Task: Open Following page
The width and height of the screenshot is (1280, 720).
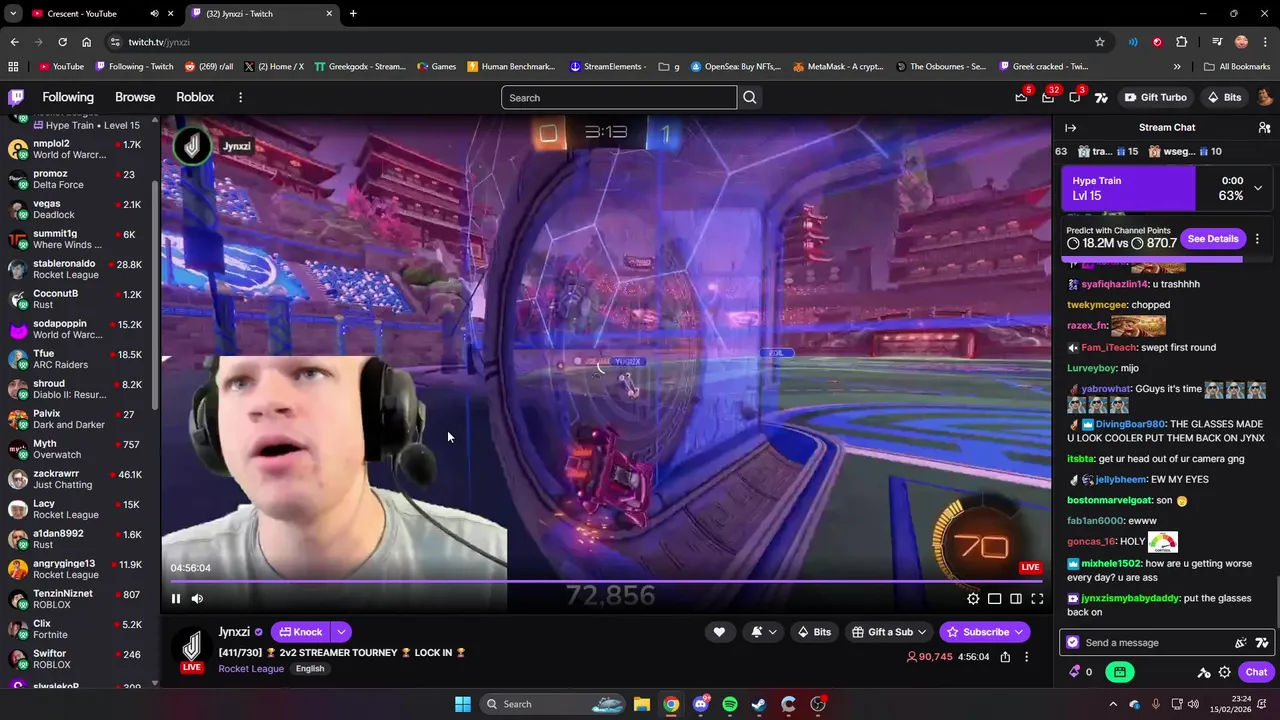Action: pos(68,97)
